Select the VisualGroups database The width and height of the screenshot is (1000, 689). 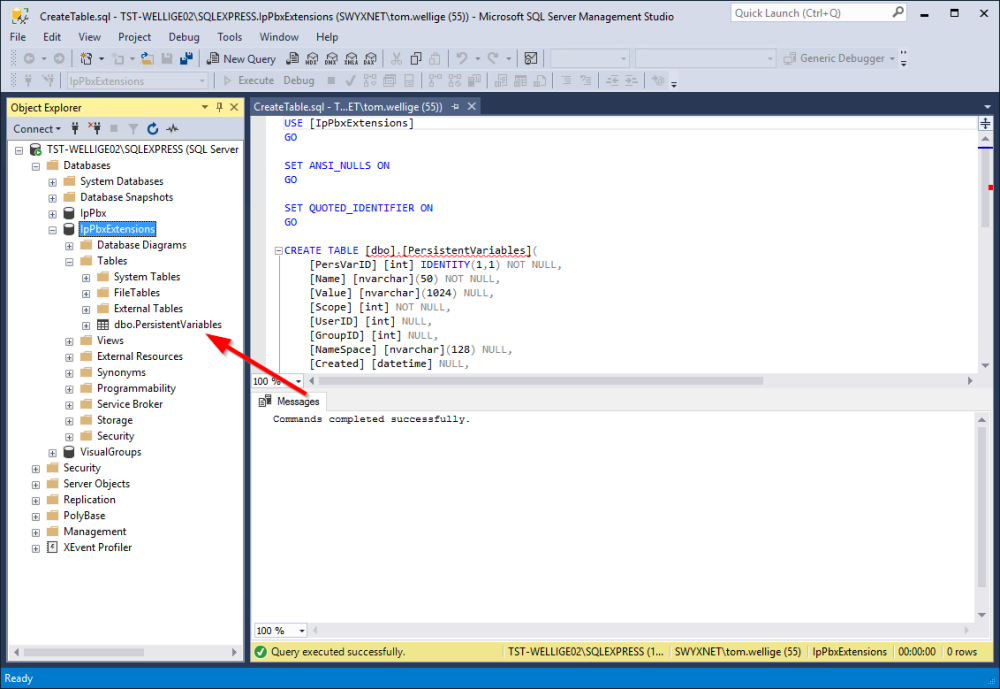point(110,452)
